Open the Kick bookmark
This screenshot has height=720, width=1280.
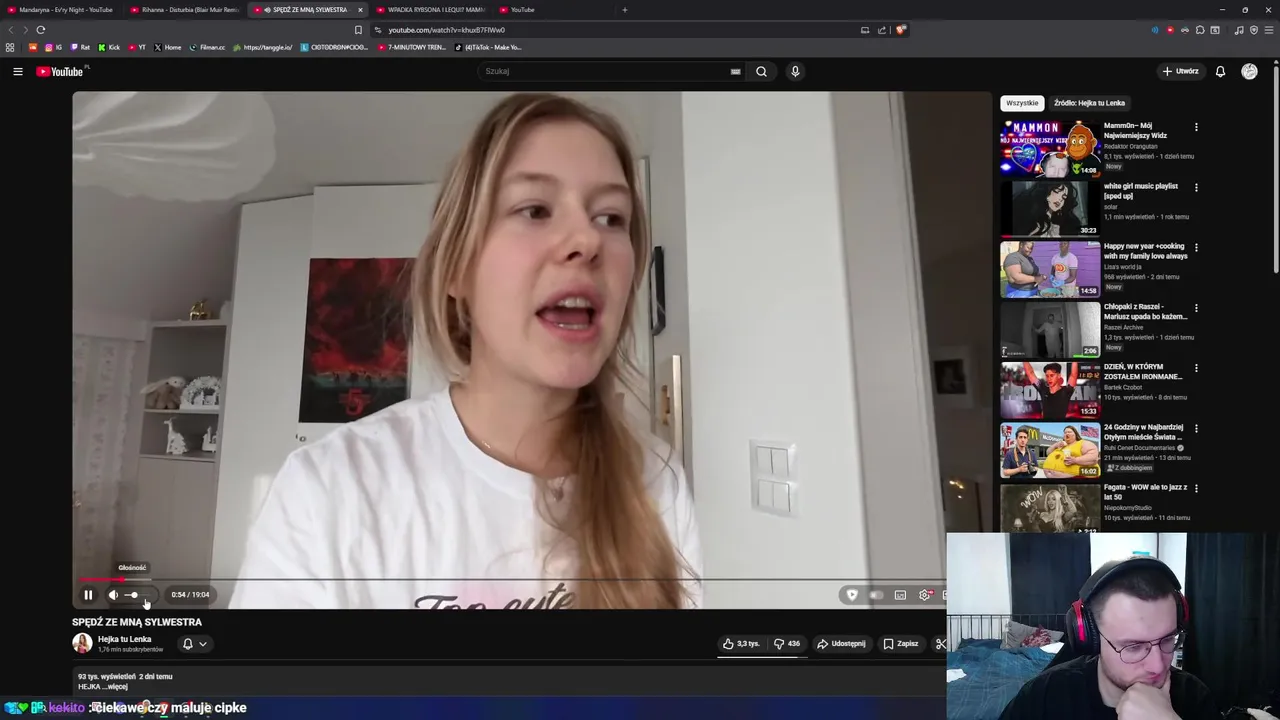(109, 47)
